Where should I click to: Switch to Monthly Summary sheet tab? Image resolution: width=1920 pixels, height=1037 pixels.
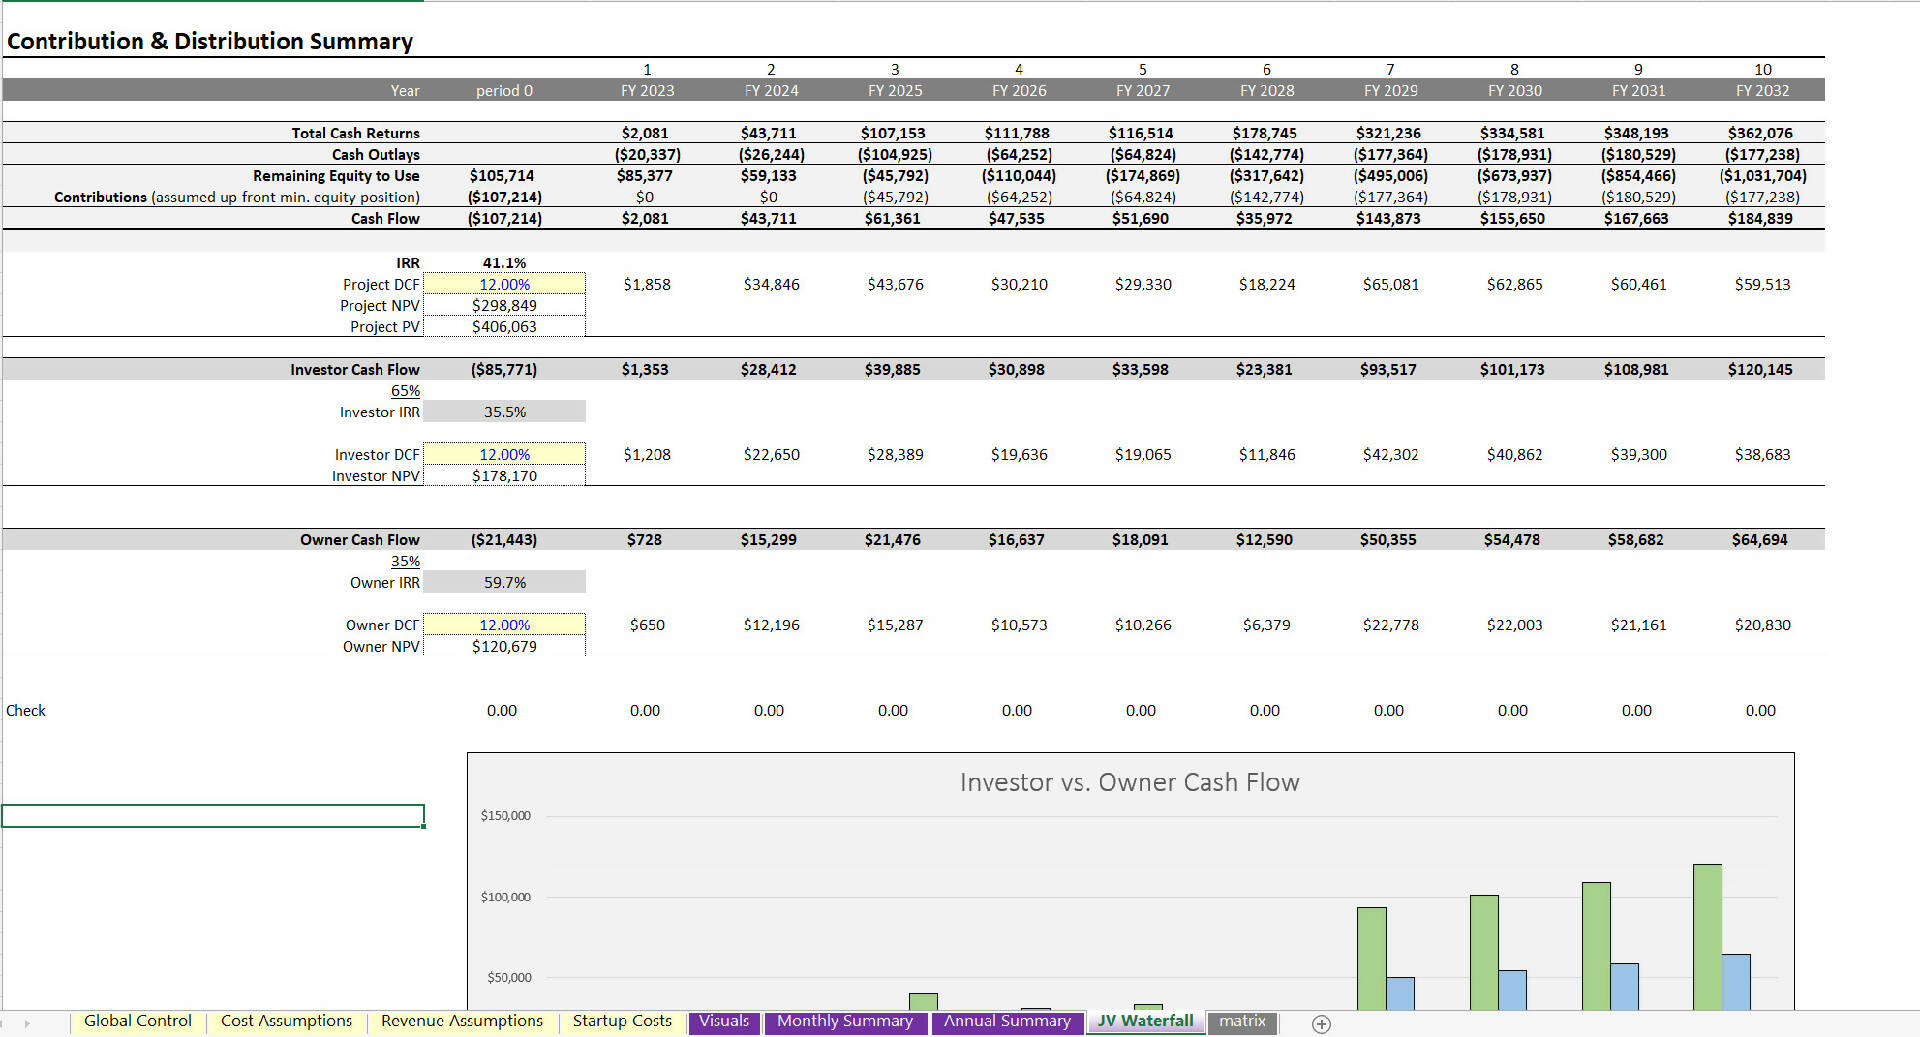tap(845, 1021)
